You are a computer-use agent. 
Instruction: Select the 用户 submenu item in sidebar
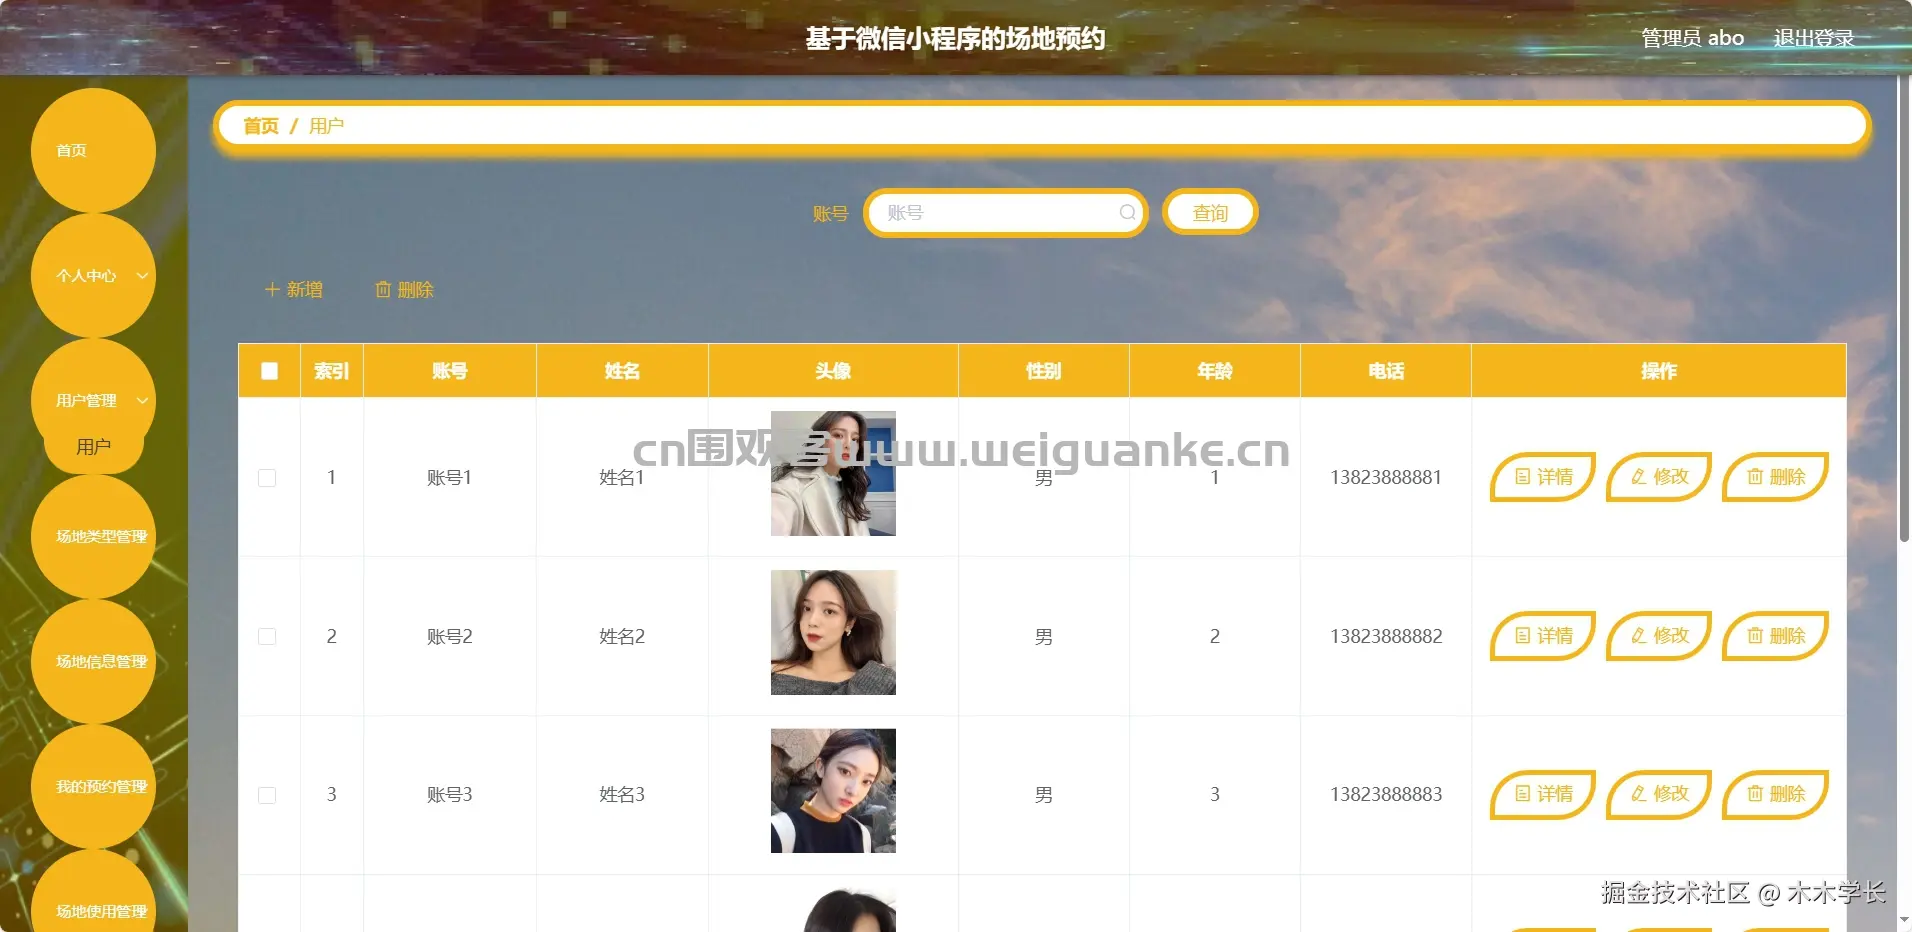94,446
